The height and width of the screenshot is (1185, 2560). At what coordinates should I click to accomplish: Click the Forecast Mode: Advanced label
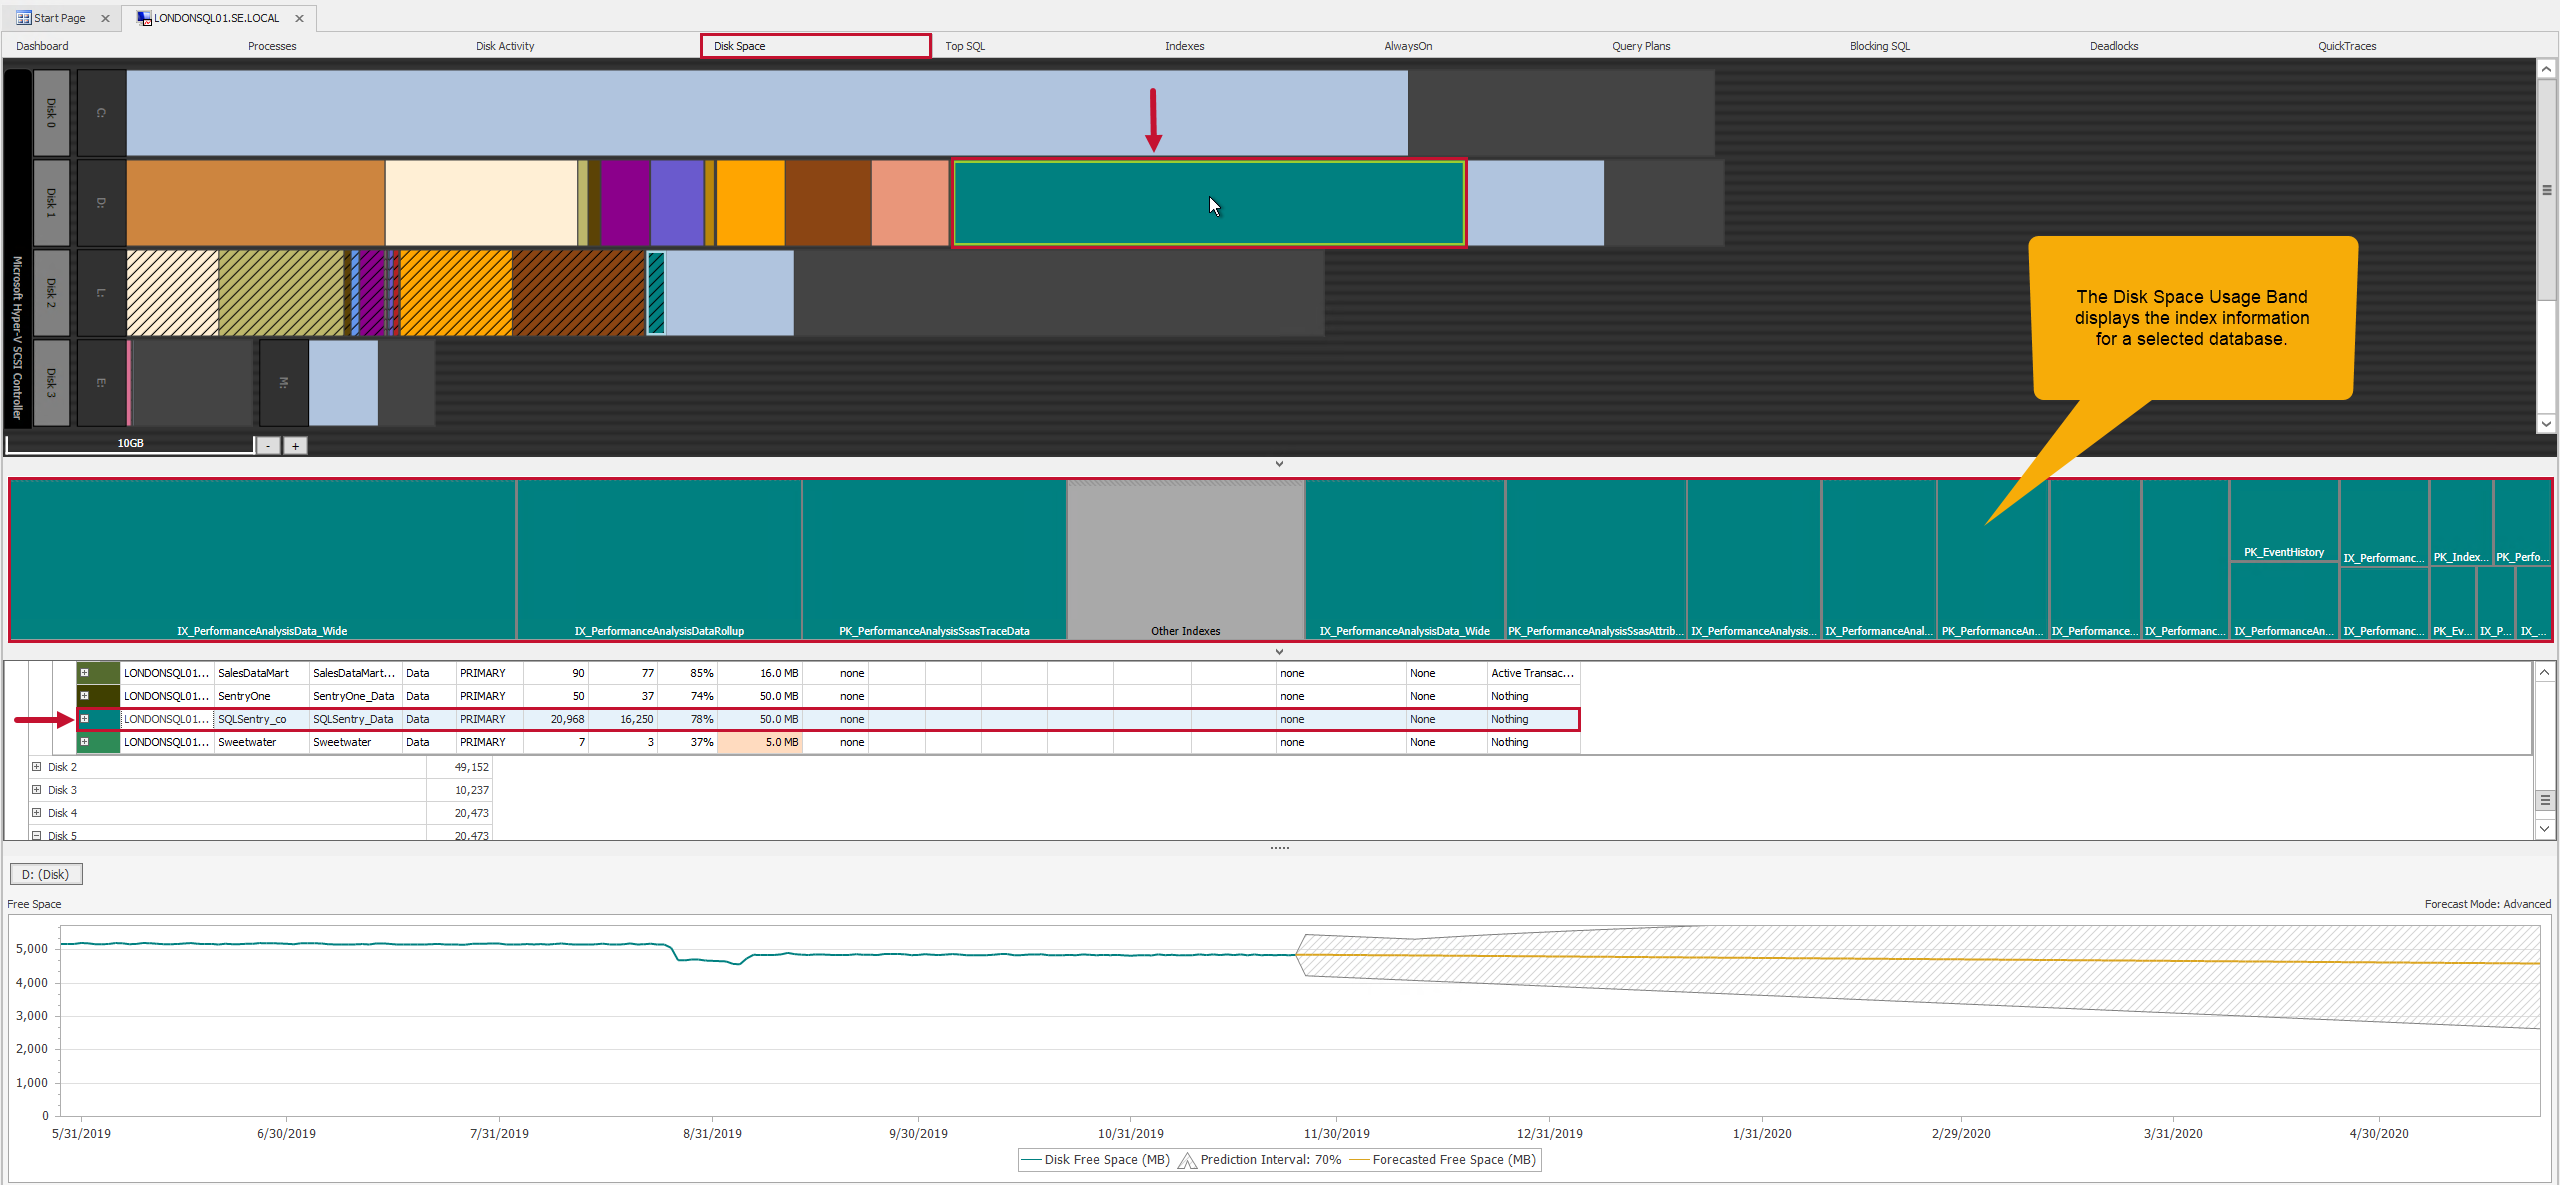(2487, 904)
